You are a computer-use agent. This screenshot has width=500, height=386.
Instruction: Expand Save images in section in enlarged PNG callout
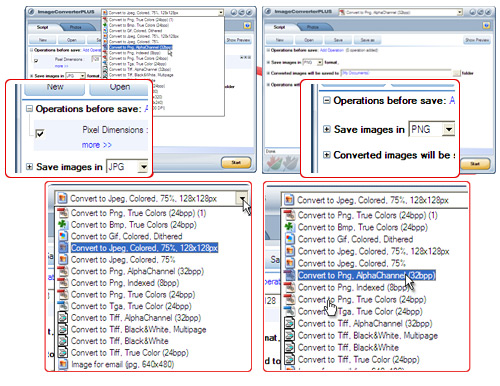[x=327, y=129]
